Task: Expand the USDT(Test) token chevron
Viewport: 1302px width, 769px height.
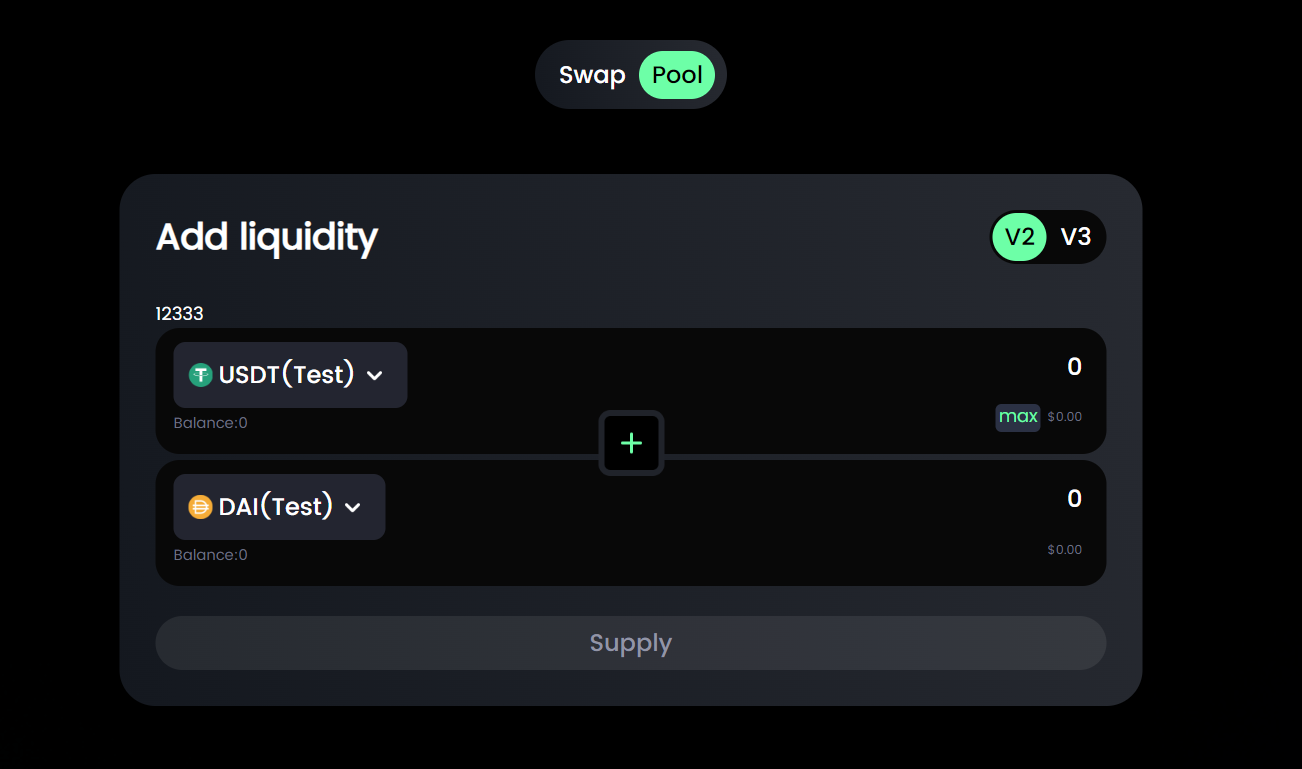Action: (x=375, y=375)
